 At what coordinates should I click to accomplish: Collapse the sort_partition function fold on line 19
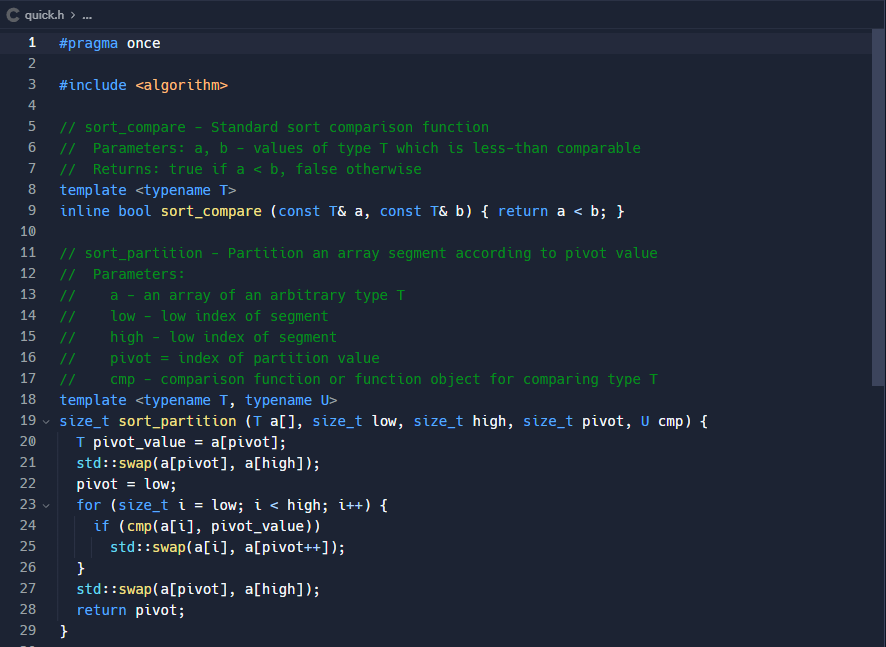click(x=46, y=422)
